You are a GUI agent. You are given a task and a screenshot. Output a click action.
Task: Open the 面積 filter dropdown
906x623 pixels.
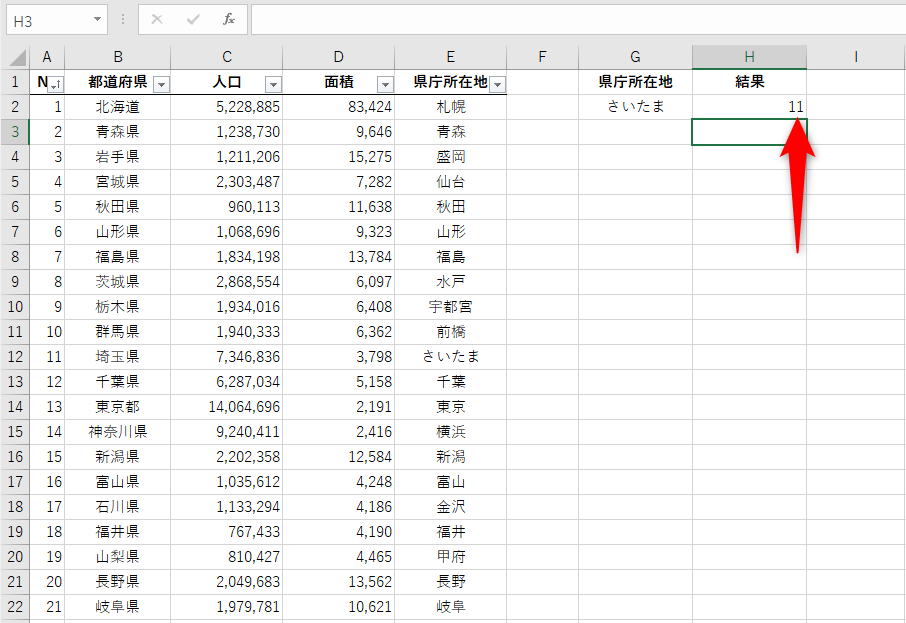click(385, 85)
